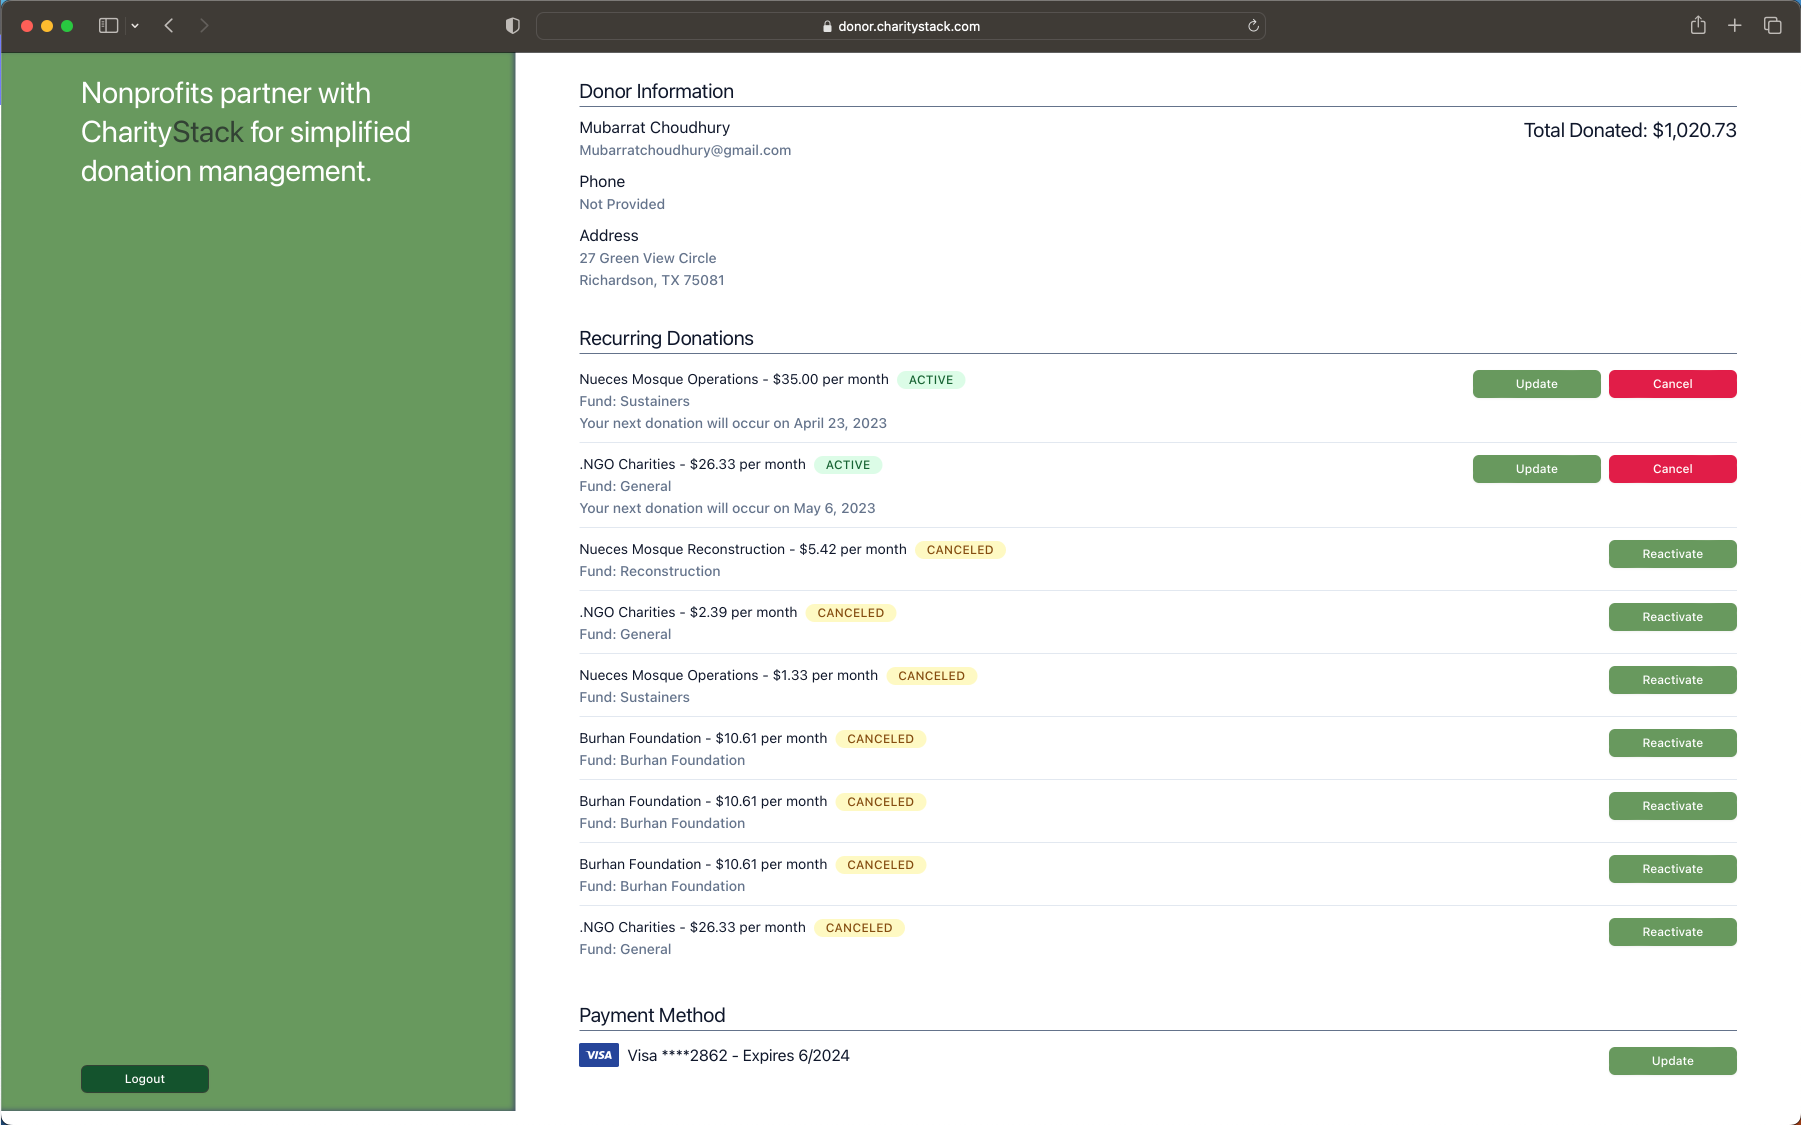Screen dimensions: 1801x1125
Task: Click the Mubarratchoudhury@gmail.com email text
Action: 685,150
